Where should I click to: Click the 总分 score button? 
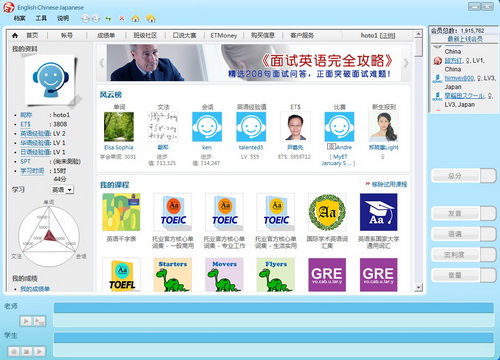(x=456, y=176)
